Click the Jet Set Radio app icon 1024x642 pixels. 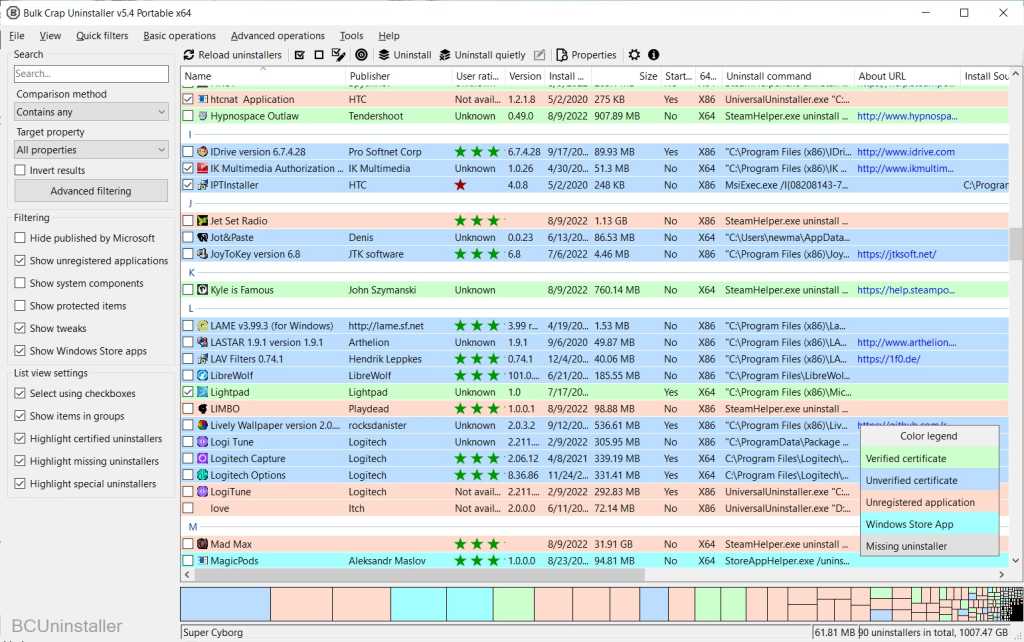(202, 221)
